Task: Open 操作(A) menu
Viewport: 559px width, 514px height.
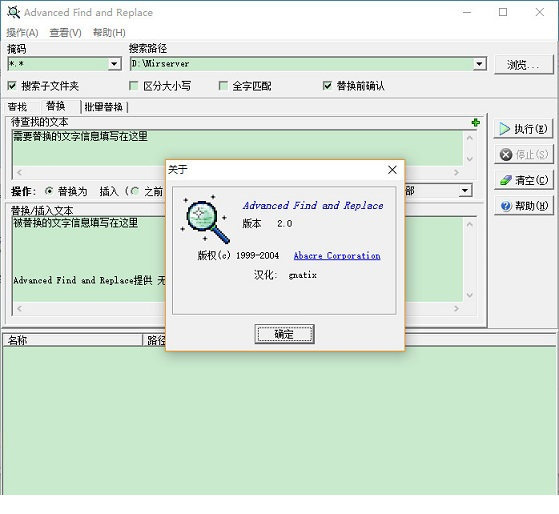Action: click(22, 33)
